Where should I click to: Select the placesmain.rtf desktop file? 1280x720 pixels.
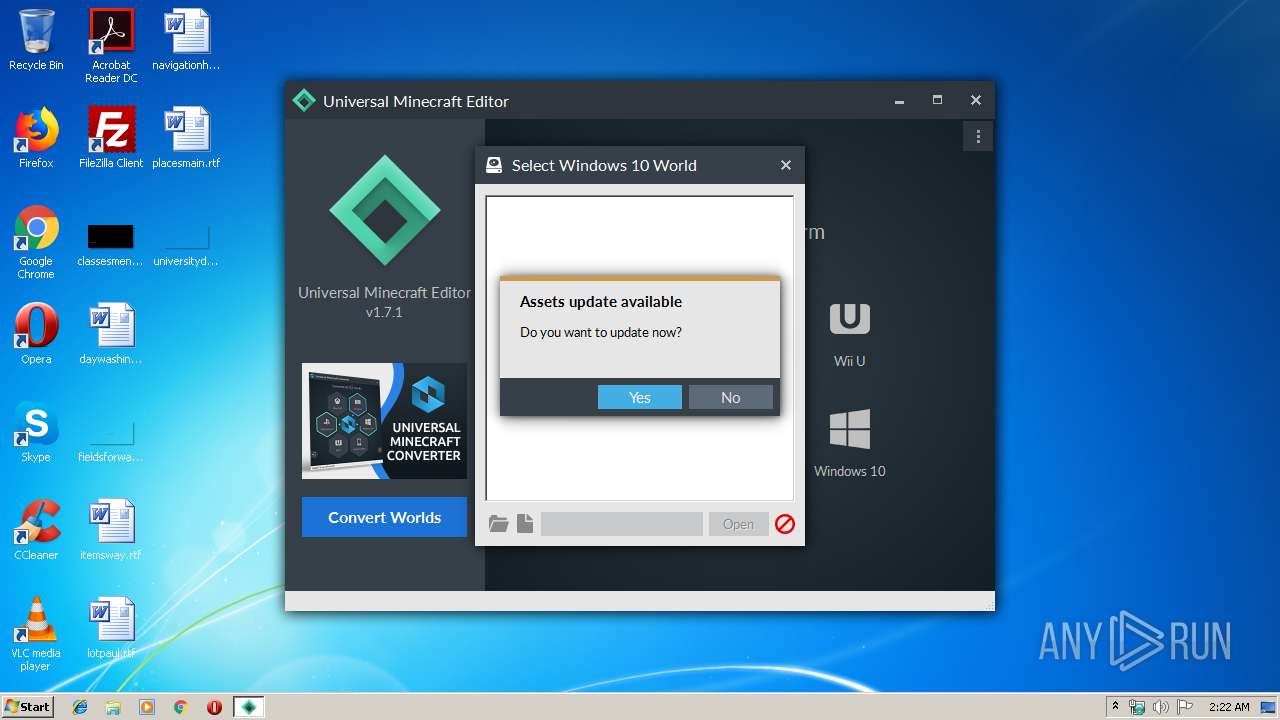click(x=186, y=138)
